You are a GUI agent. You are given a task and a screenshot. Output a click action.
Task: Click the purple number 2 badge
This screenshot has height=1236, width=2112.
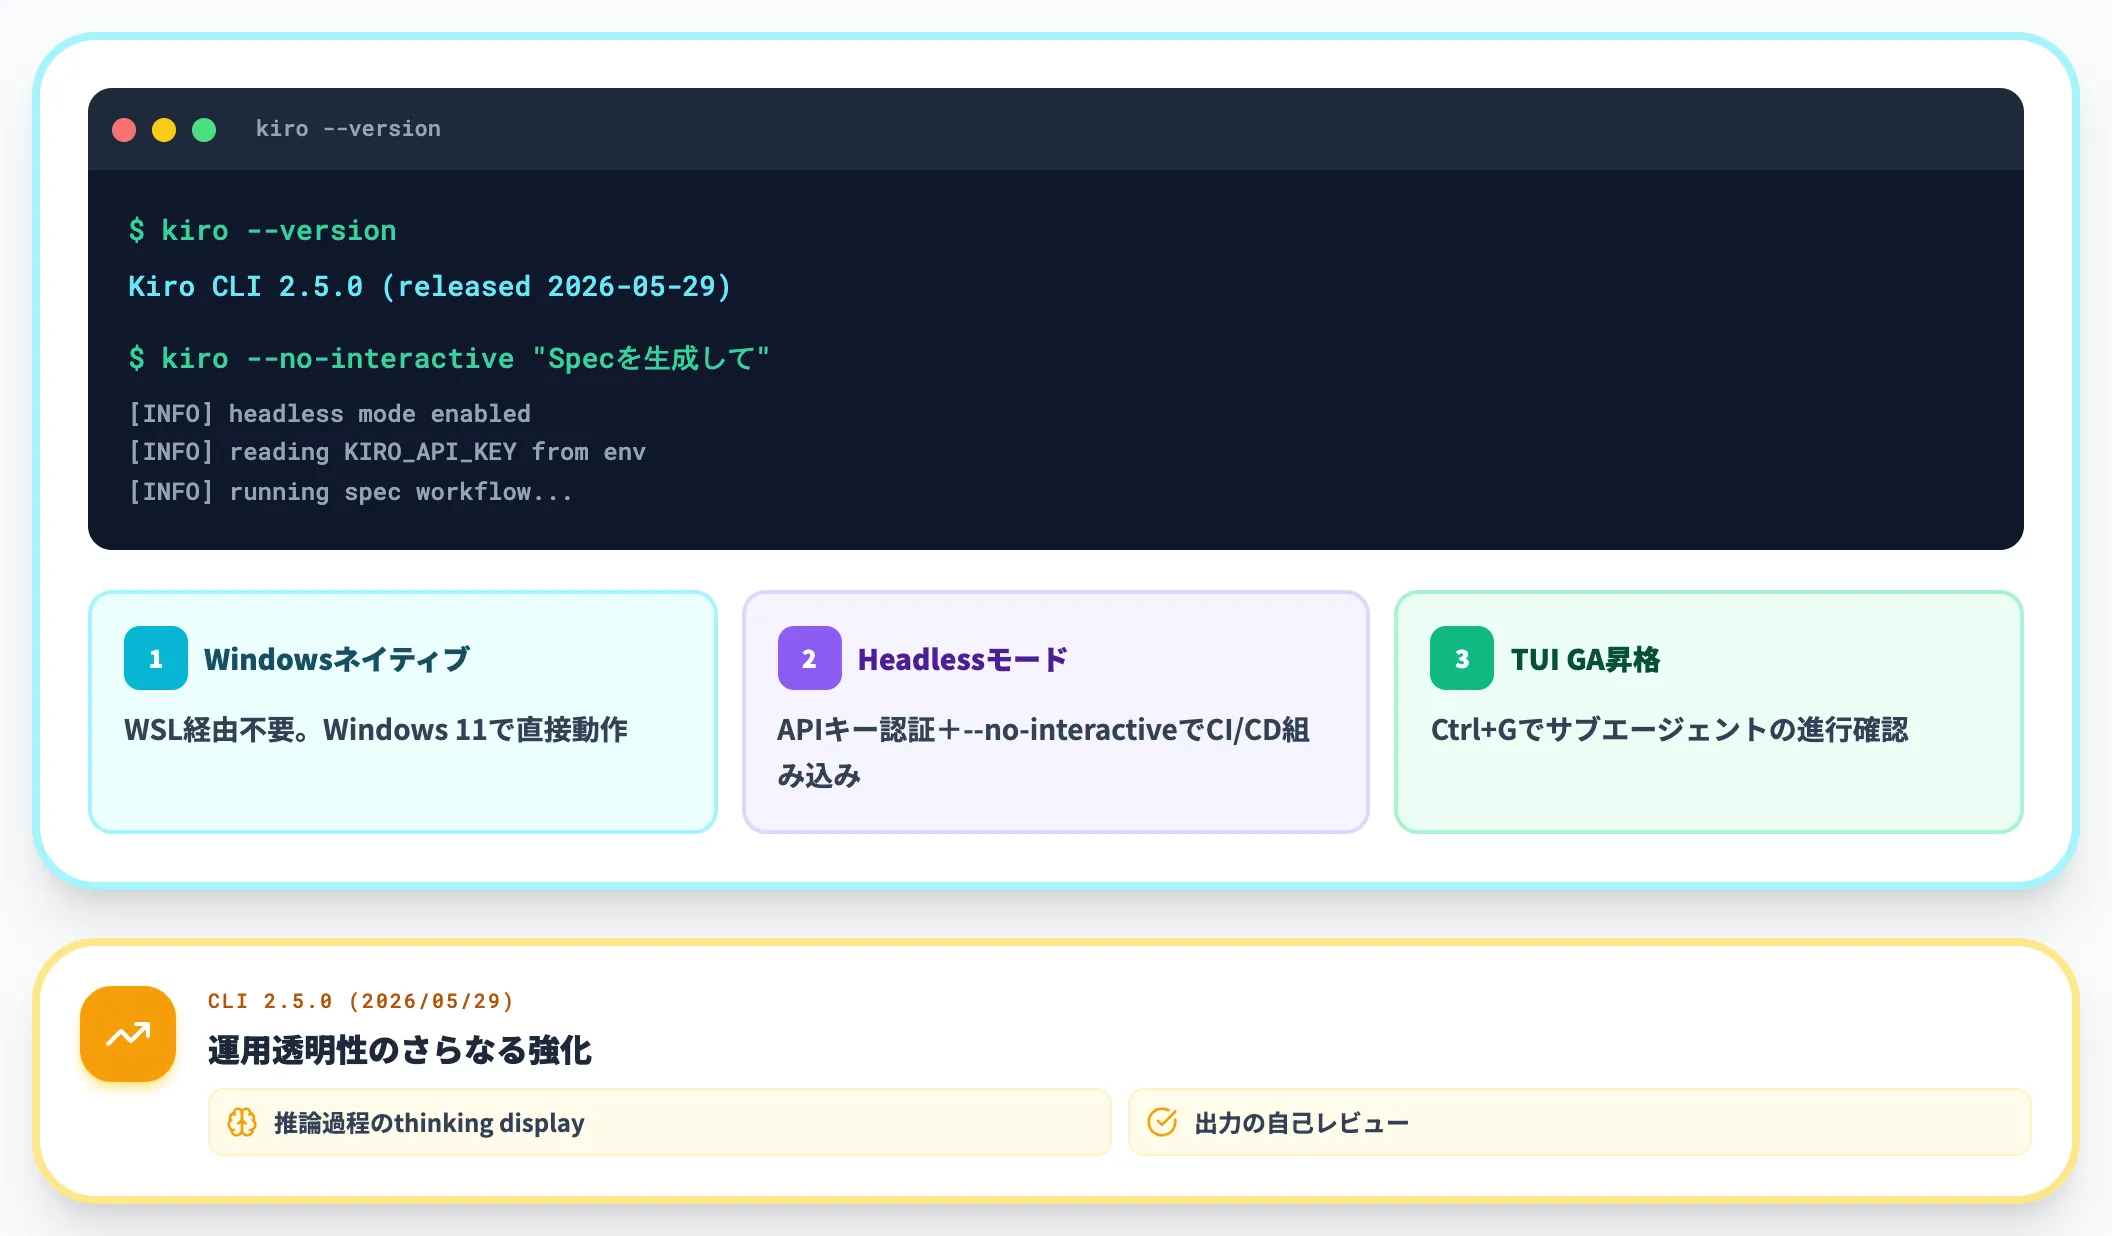point(810,658)
